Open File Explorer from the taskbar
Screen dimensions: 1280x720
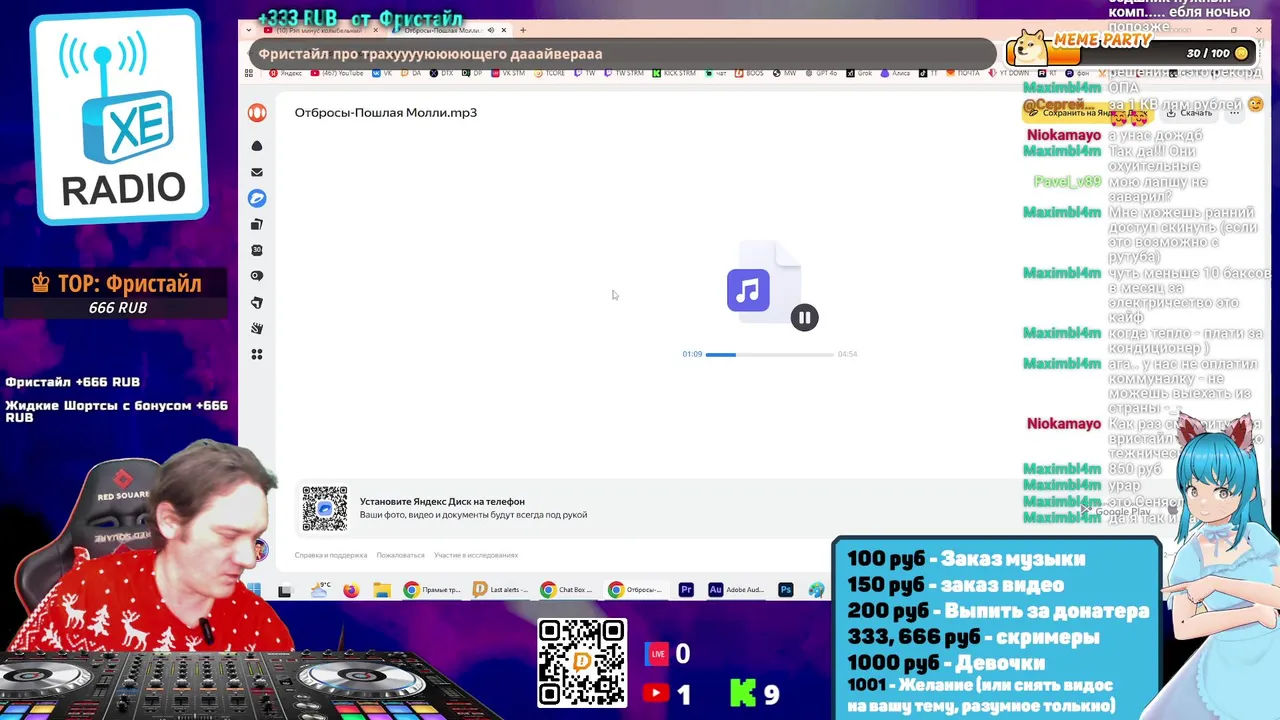(382, 590)
